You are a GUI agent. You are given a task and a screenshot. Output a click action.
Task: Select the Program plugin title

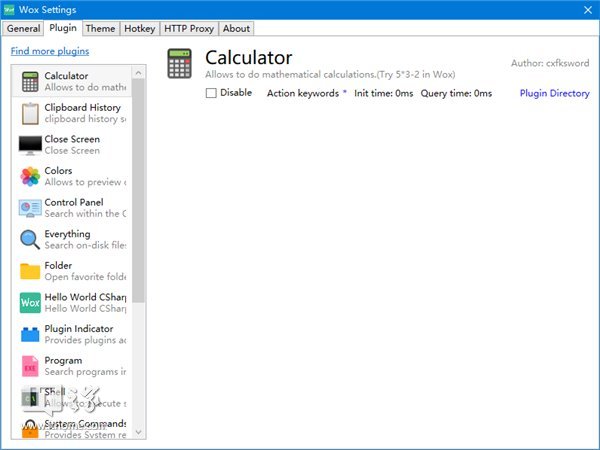click(x=63, y=360)
